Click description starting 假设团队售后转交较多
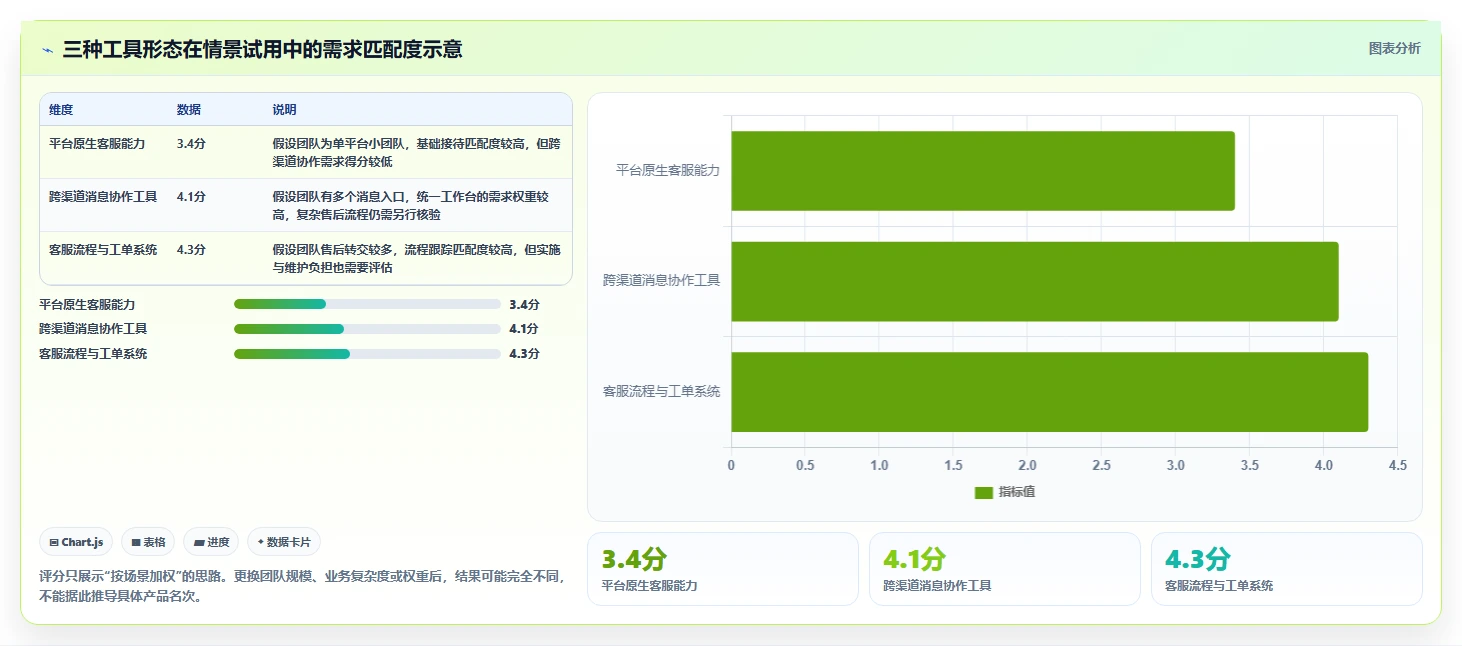 click(416, 259)
